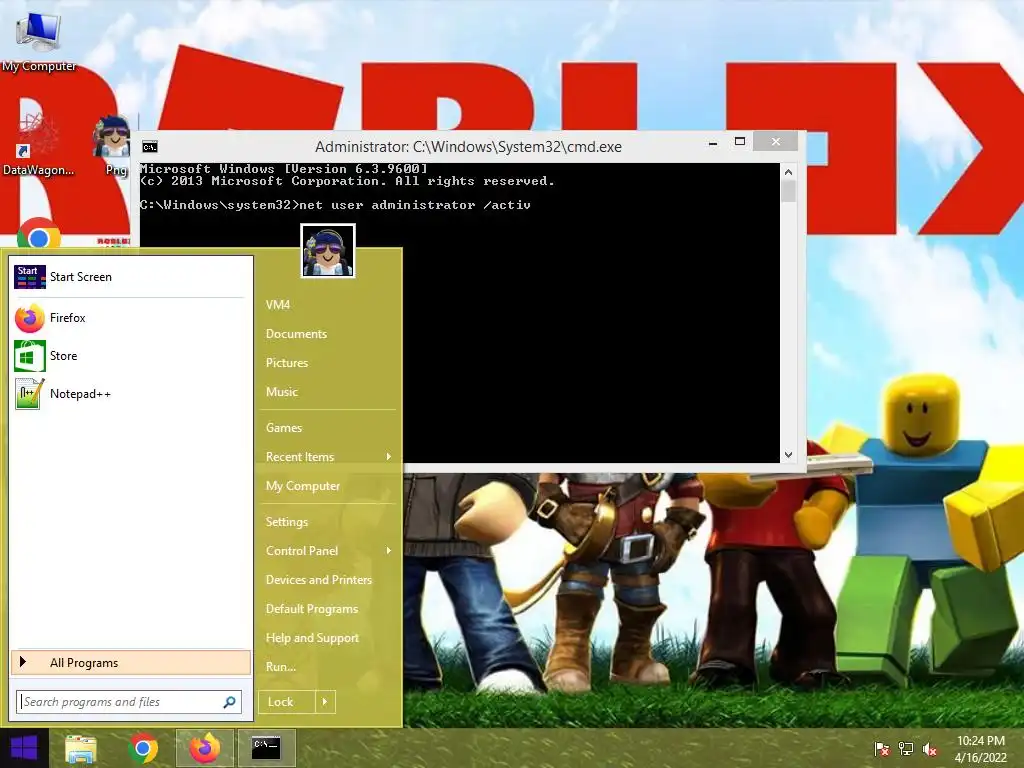Launch Notepad++ from the Start menu
The width and height of the screenshot is (1024, 768).
[129, 394]
